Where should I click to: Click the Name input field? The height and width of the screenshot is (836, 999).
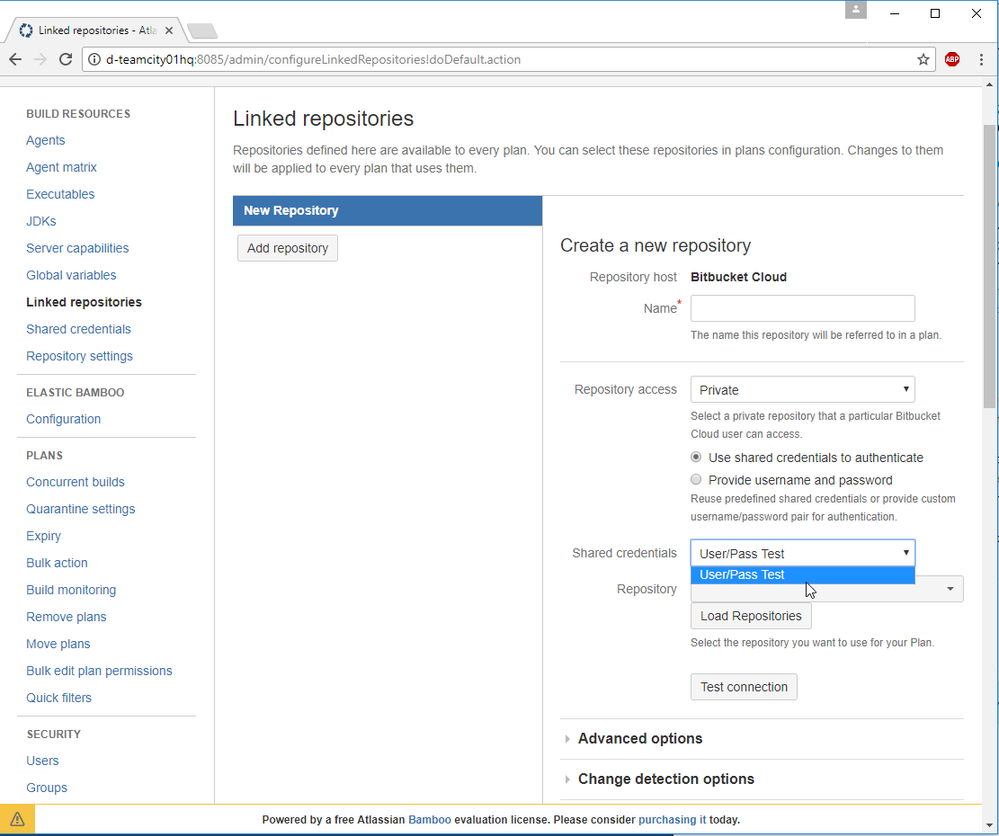click(x=802, y=308)
